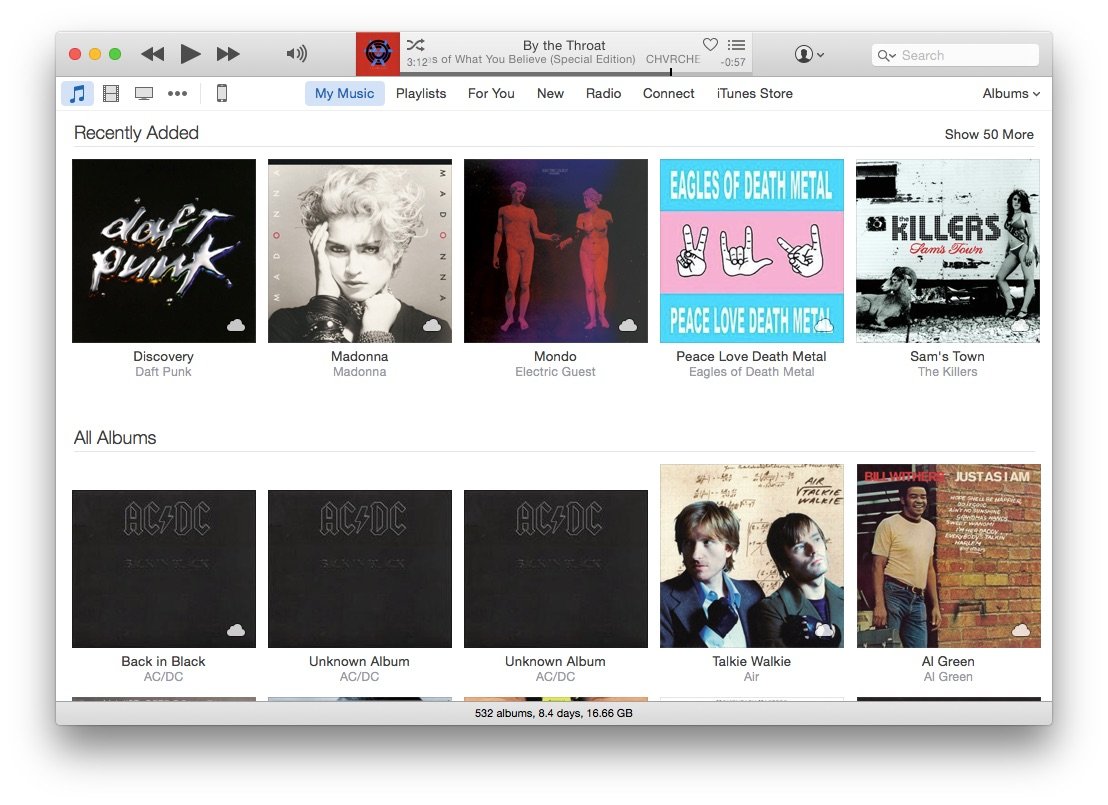Click the 532 albums status bar text
This screenshot has height=805, width=1108.
coord(553,713)
